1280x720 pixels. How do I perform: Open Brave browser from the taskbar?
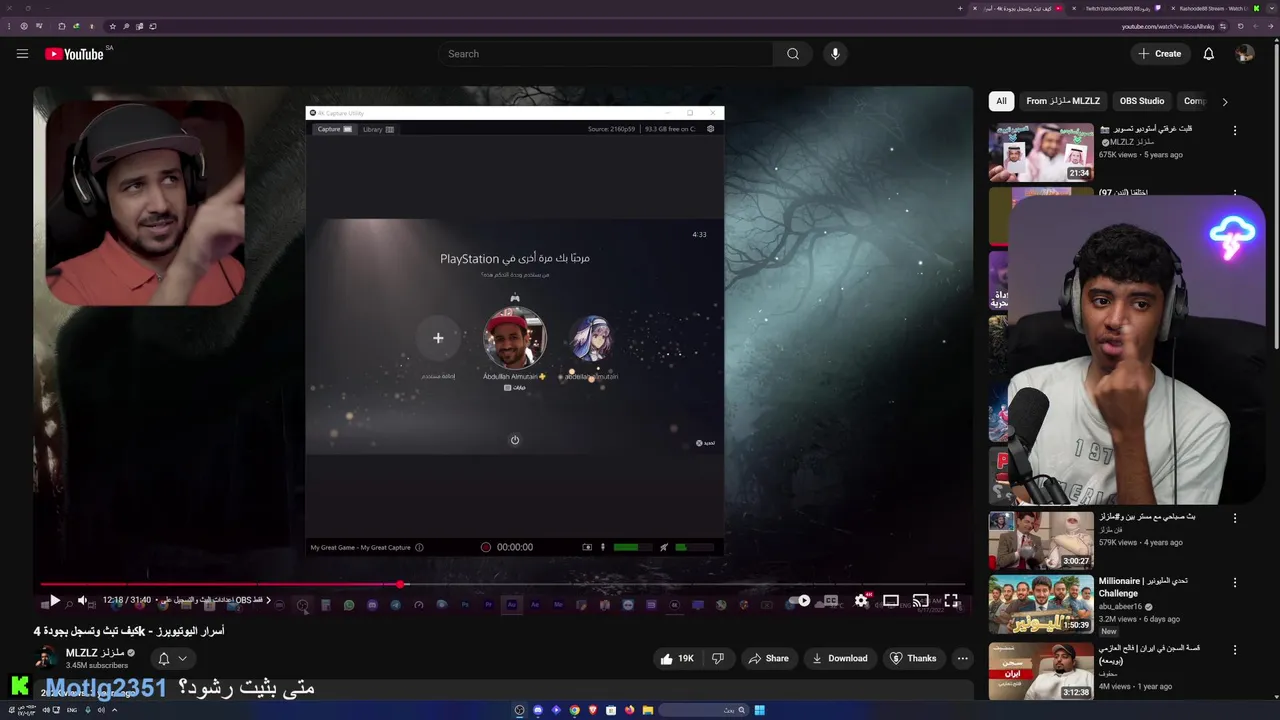[592, 710]
